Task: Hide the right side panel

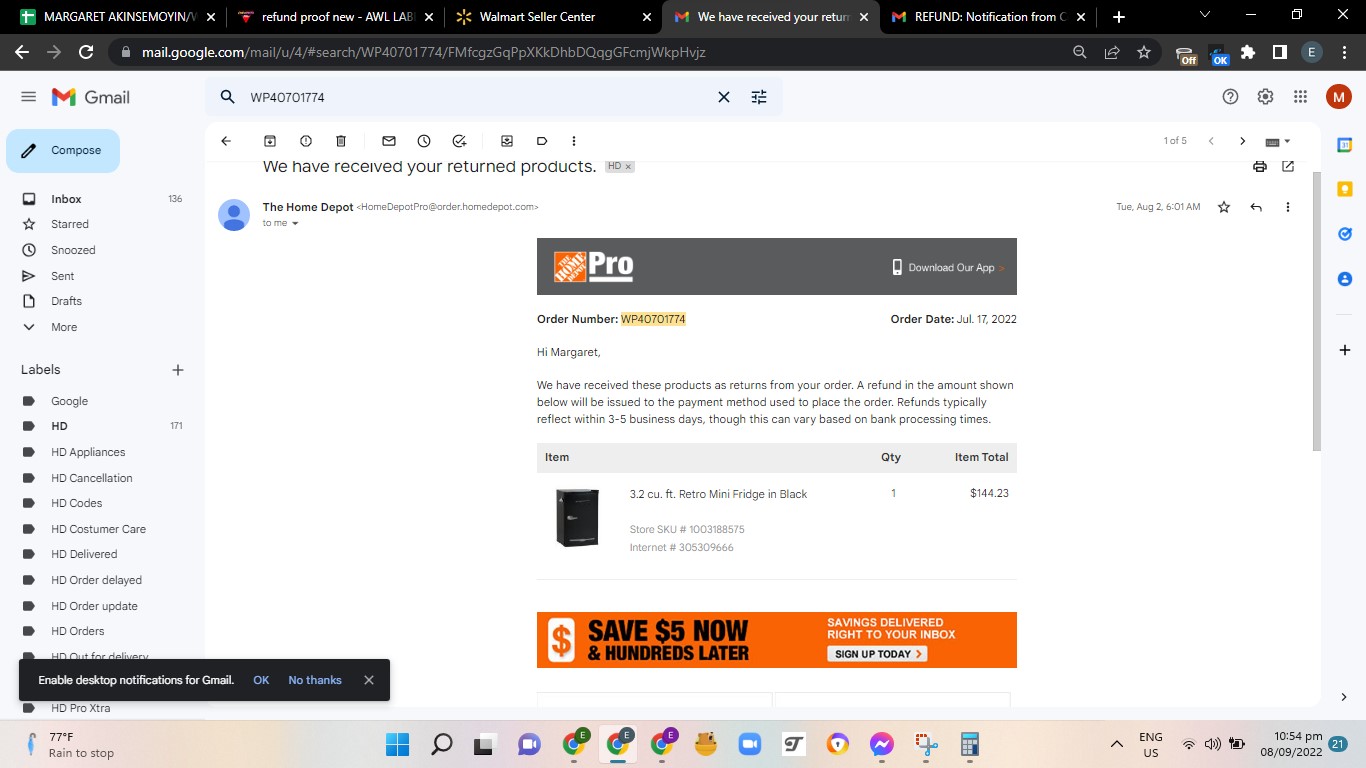Action: pos(1345,697)
